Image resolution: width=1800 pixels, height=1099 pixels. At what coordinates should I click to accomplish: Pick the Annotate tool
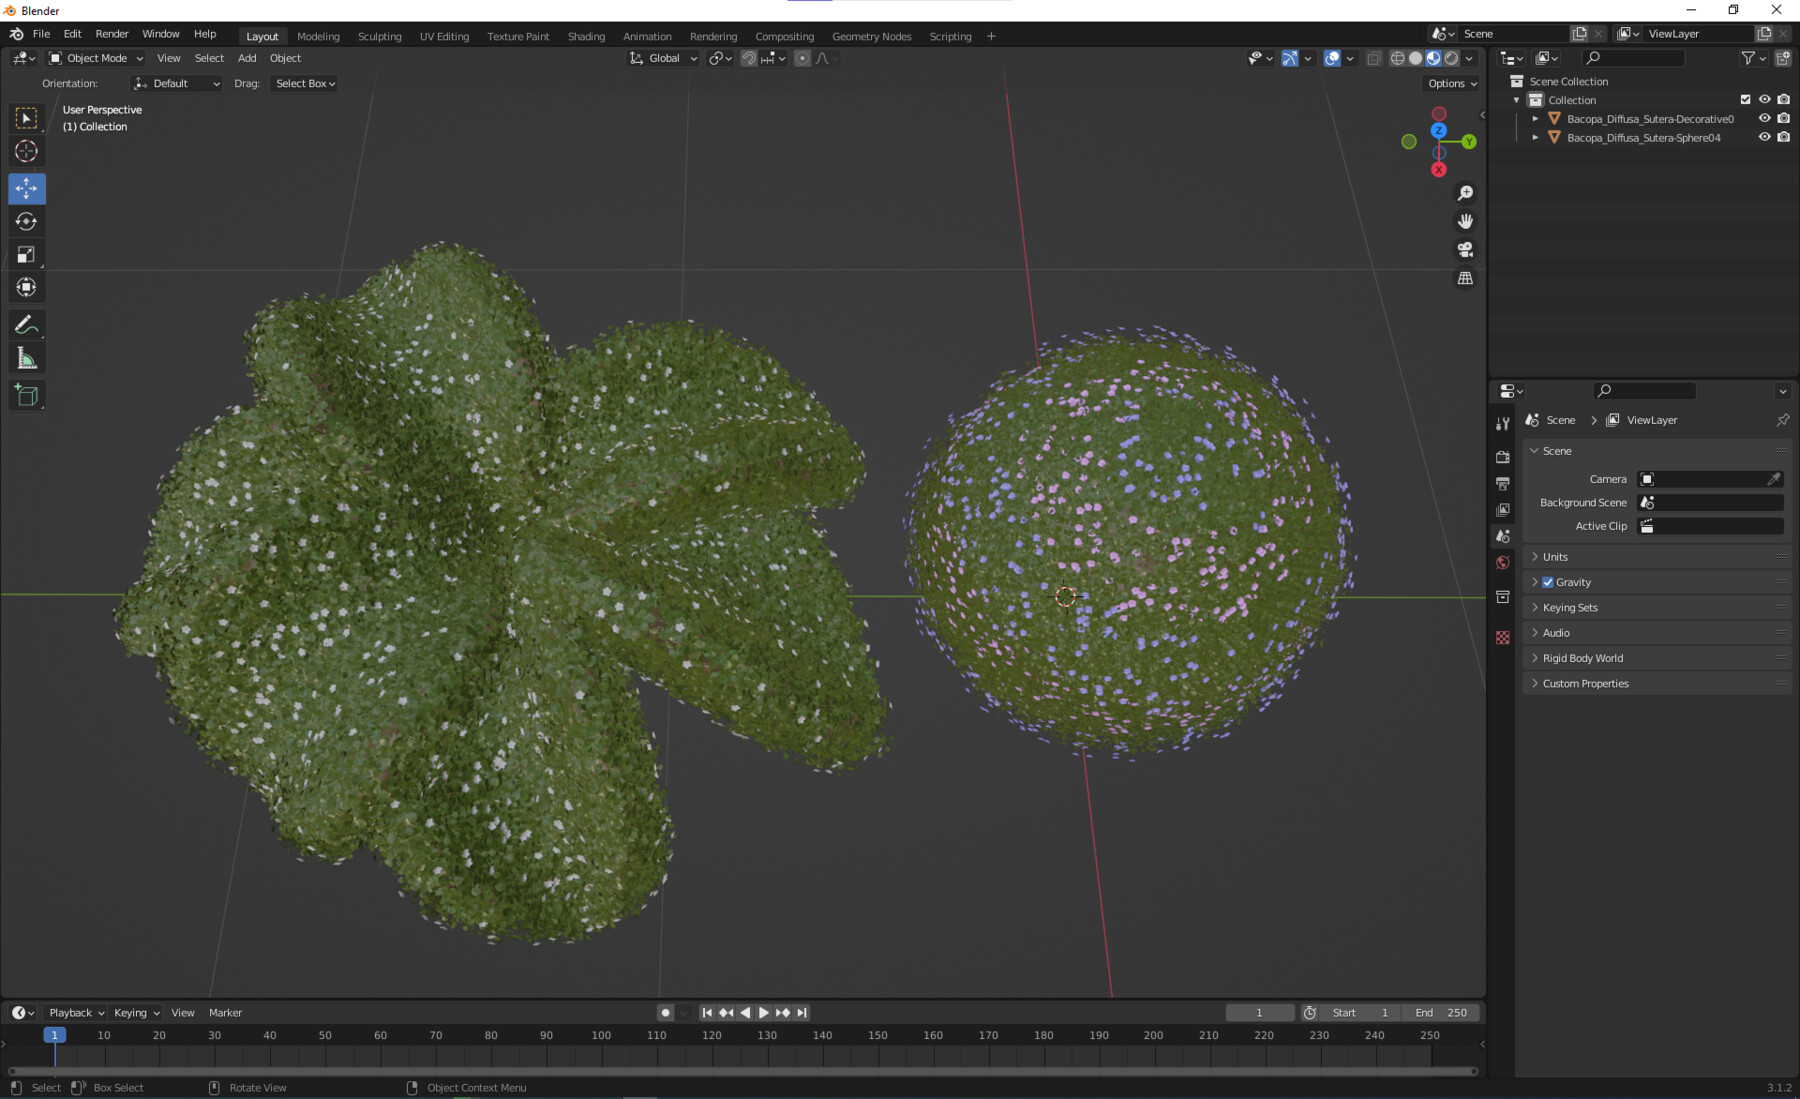[27, 324]
